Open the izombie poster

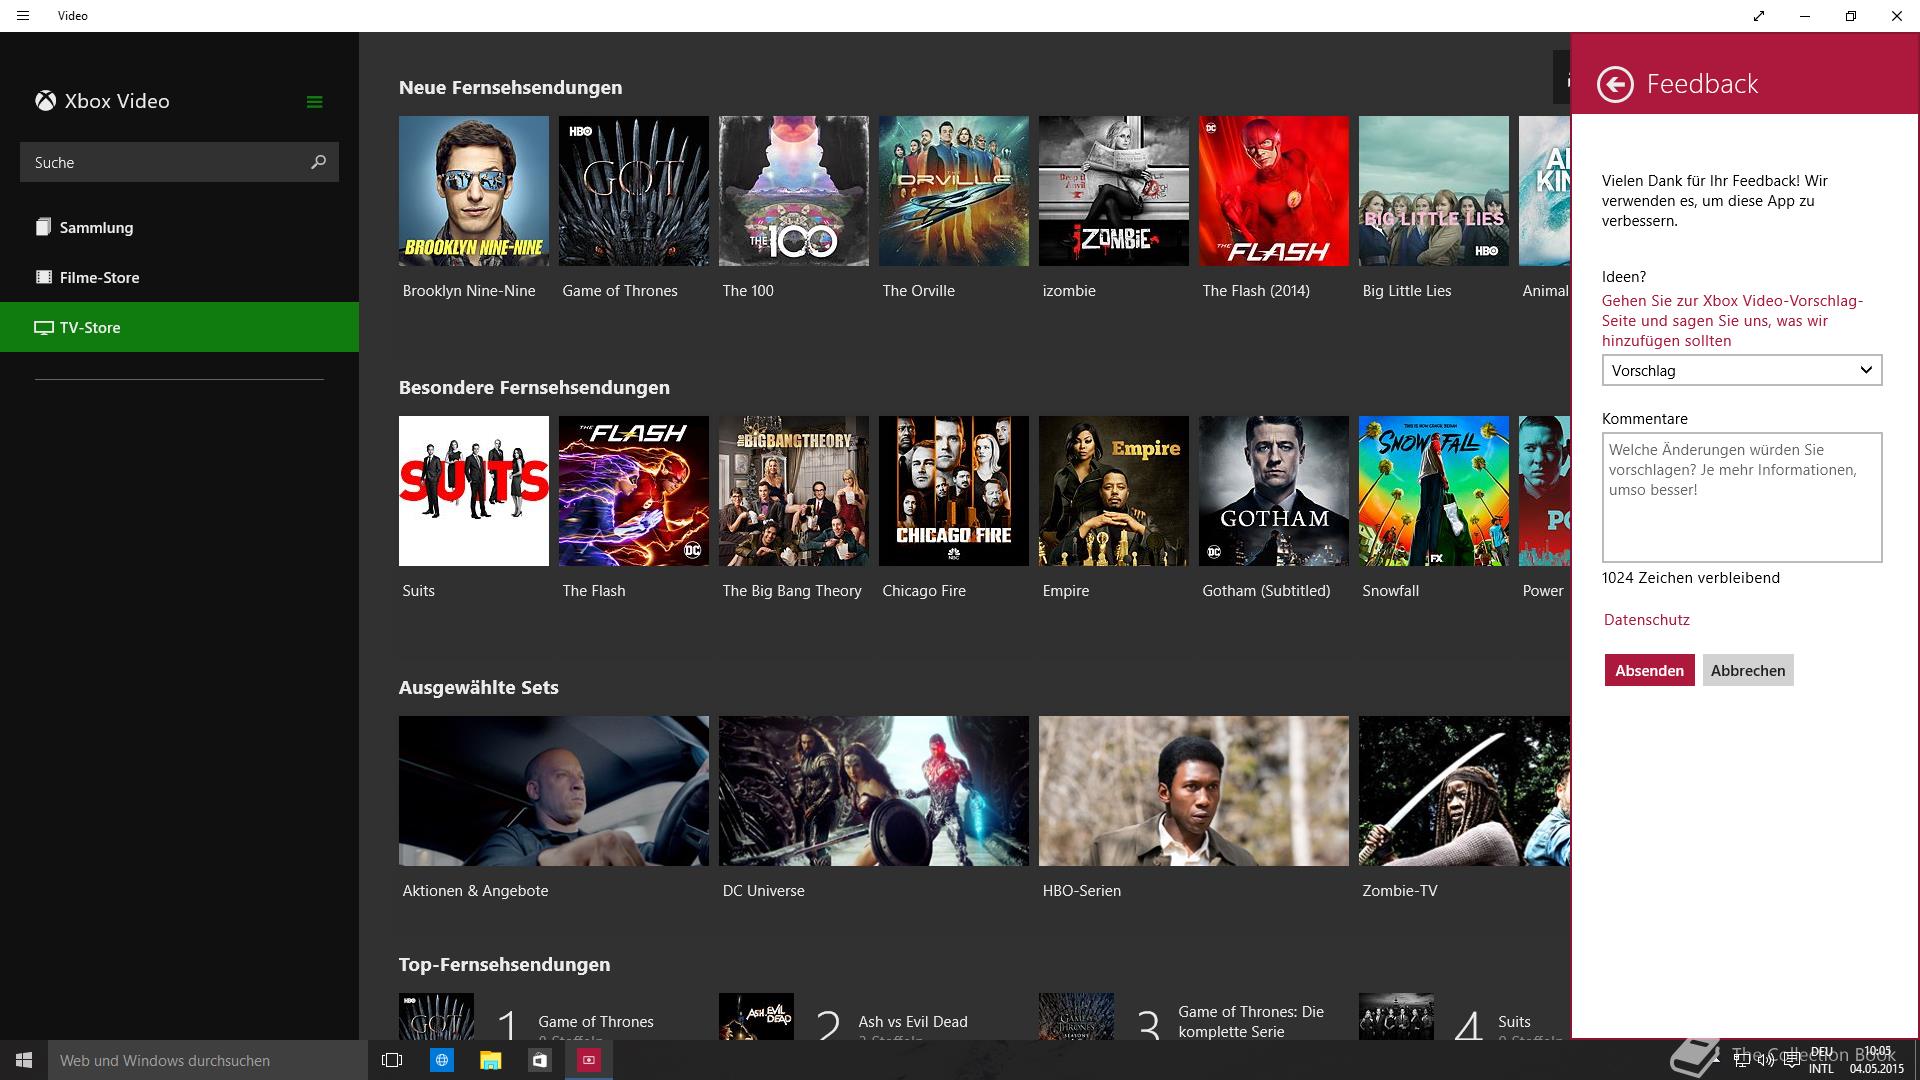pos(1113,191)
